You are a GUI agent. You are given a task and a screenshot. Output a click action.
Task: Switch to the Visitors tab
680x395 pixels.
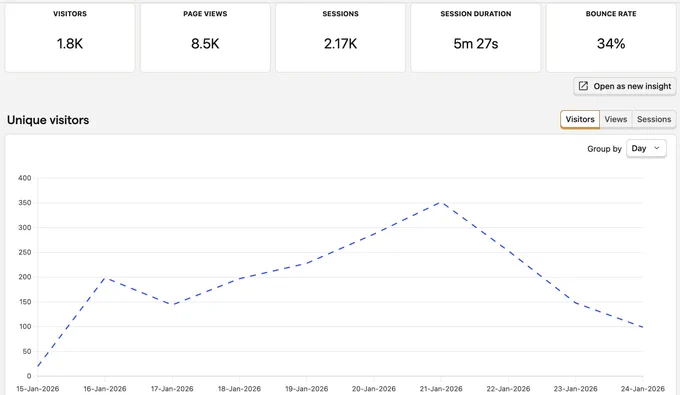580,119
